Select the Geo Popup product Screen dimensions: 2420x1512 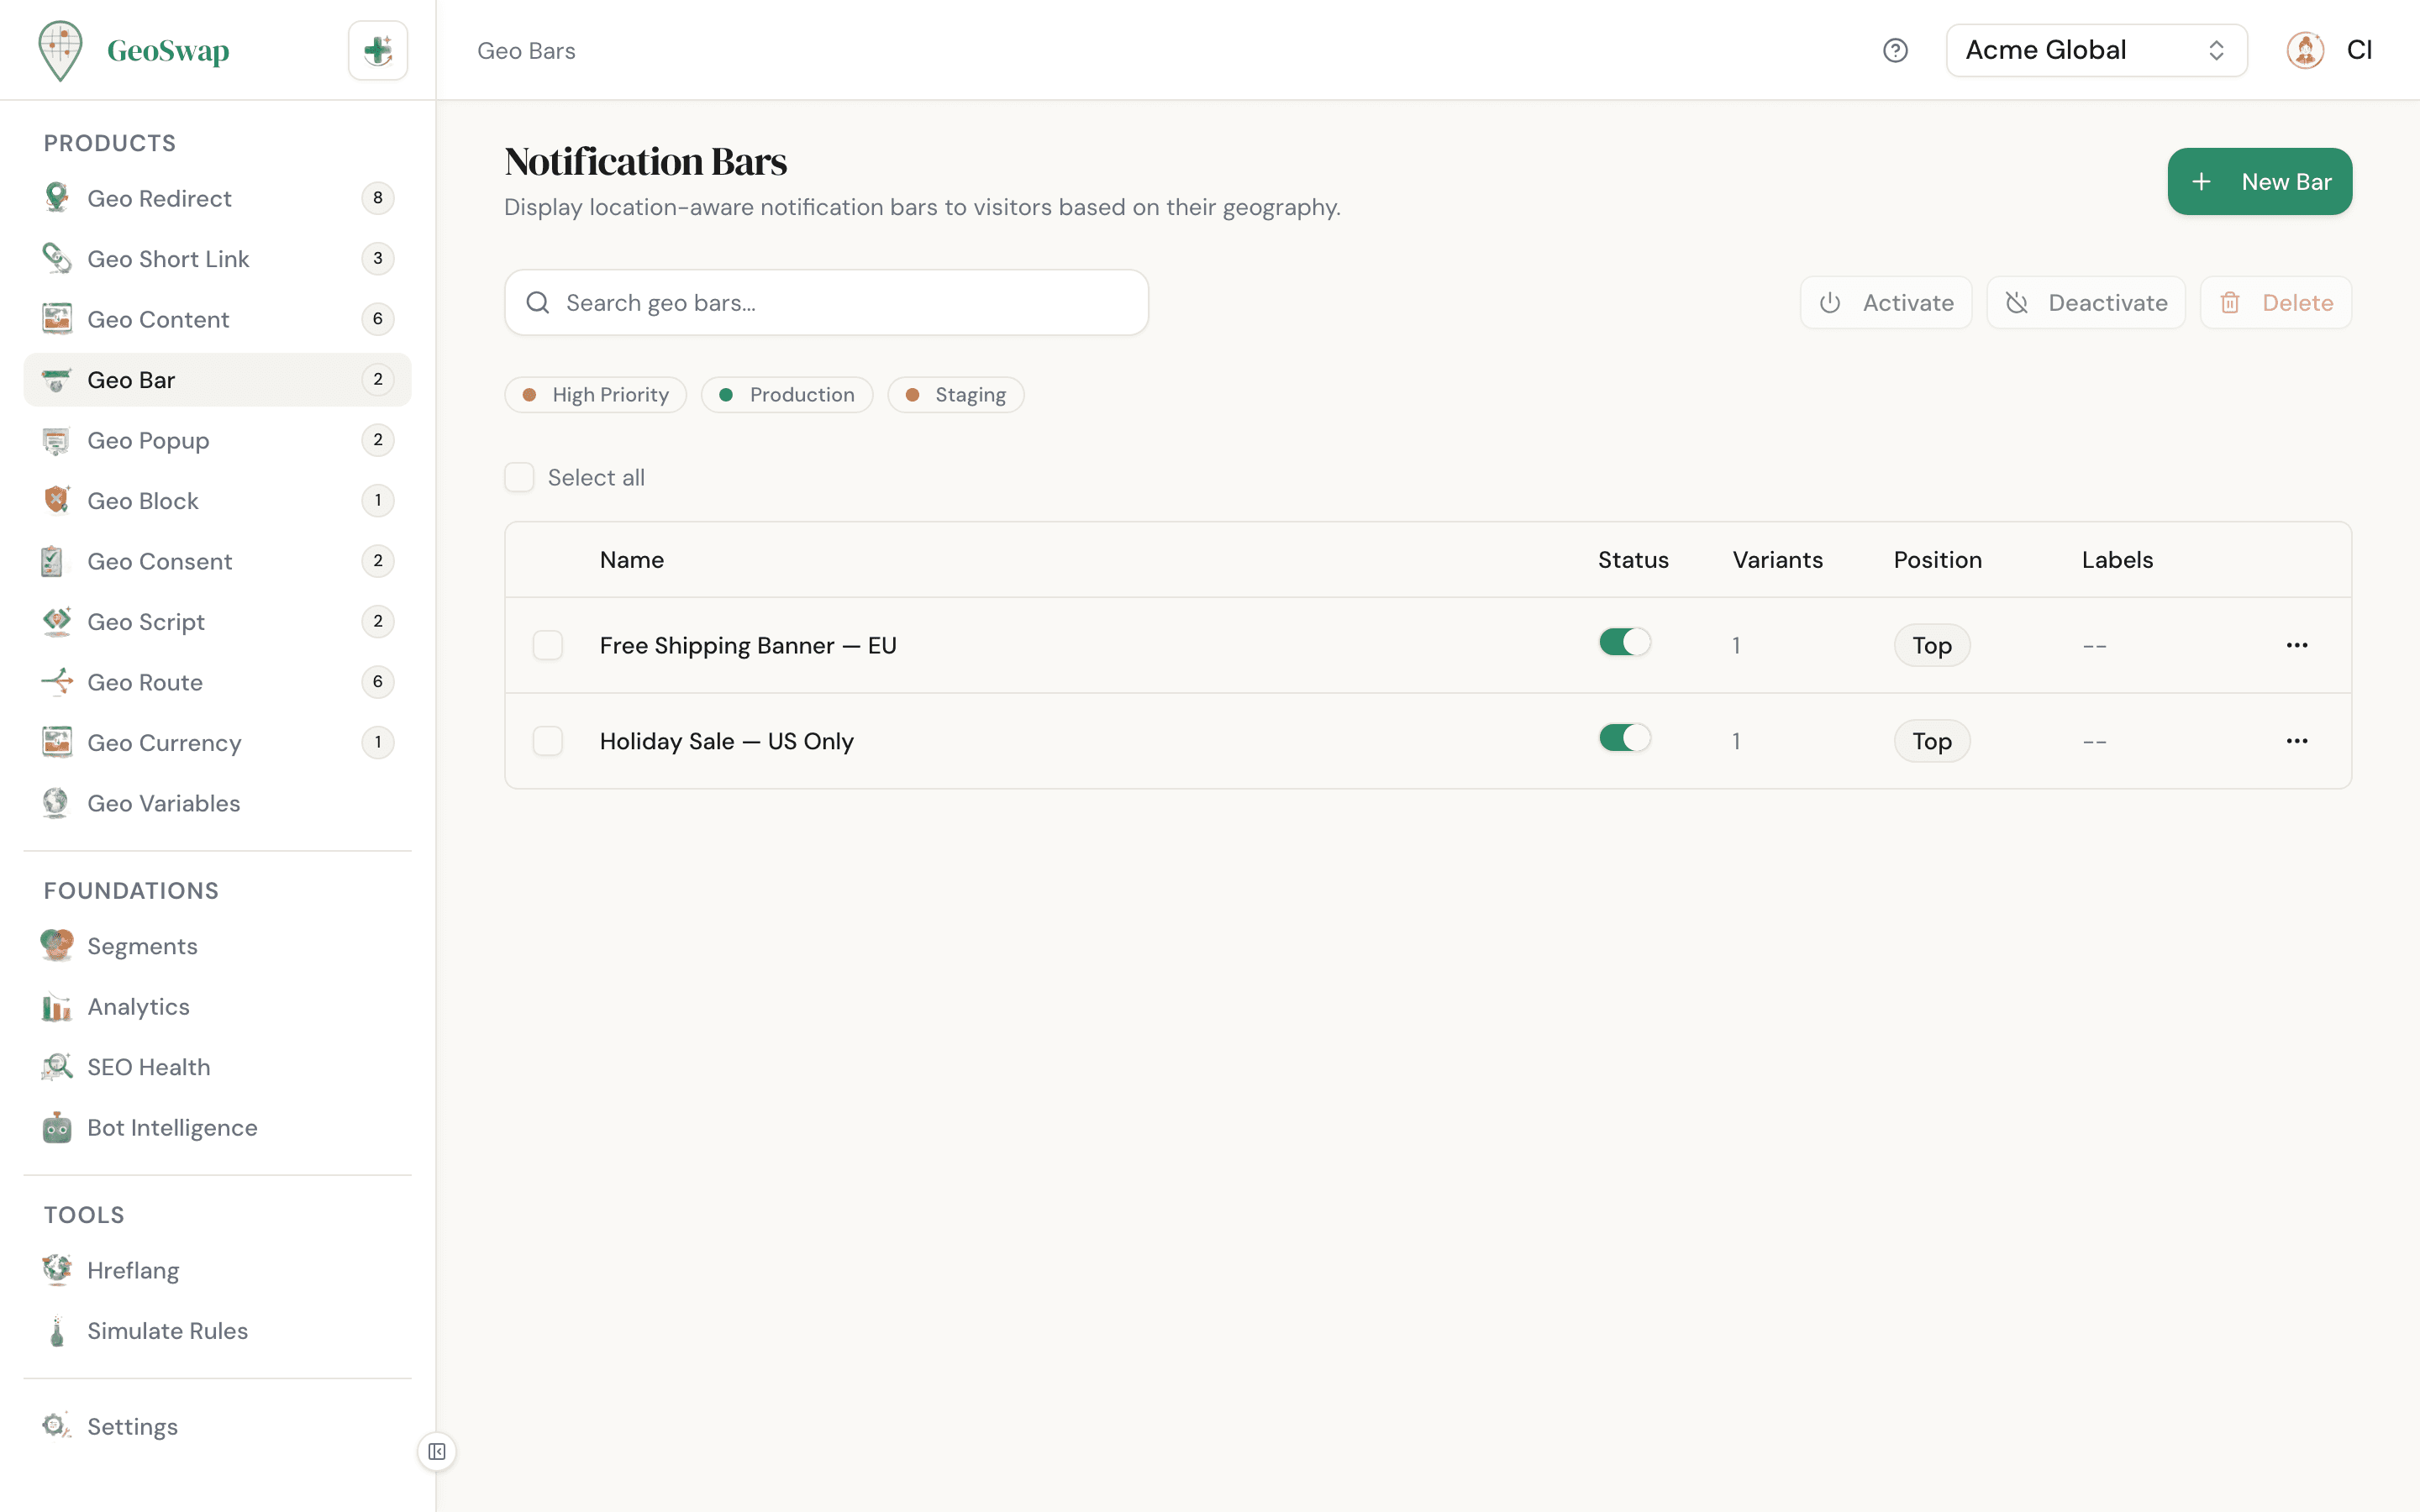(148, 440)
